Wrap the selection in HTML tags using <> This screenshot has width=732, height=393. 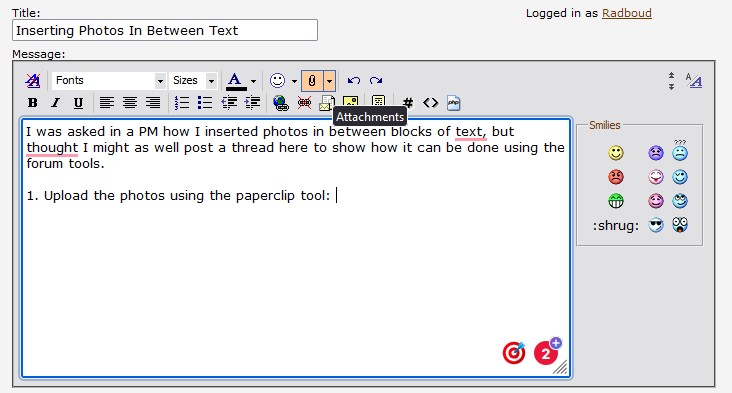(x=430, y=103)
